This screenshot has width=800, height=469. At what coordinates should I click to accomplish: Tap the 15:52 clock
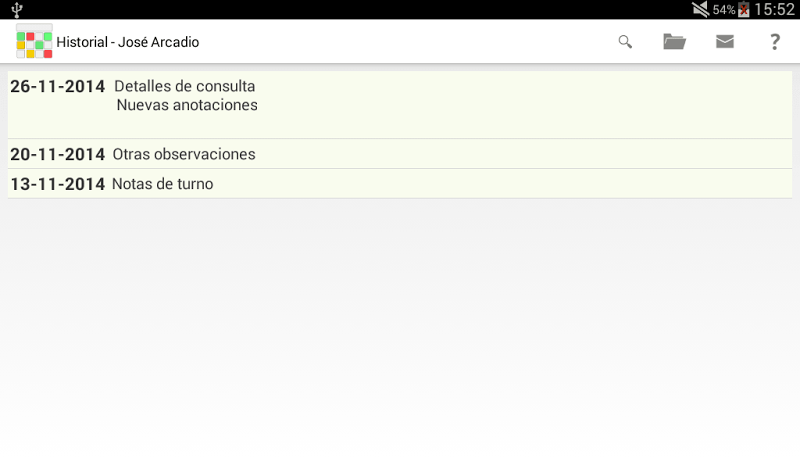point(774,9)
